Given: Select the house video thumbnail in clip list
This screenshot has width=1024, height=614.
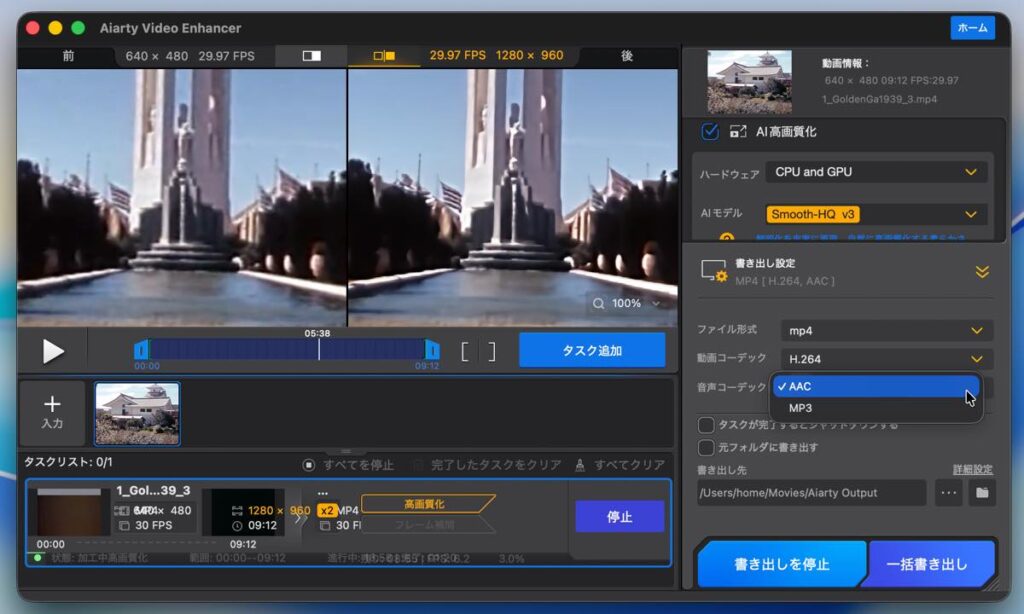Looking at the screenshot, I should coord(137,413).
